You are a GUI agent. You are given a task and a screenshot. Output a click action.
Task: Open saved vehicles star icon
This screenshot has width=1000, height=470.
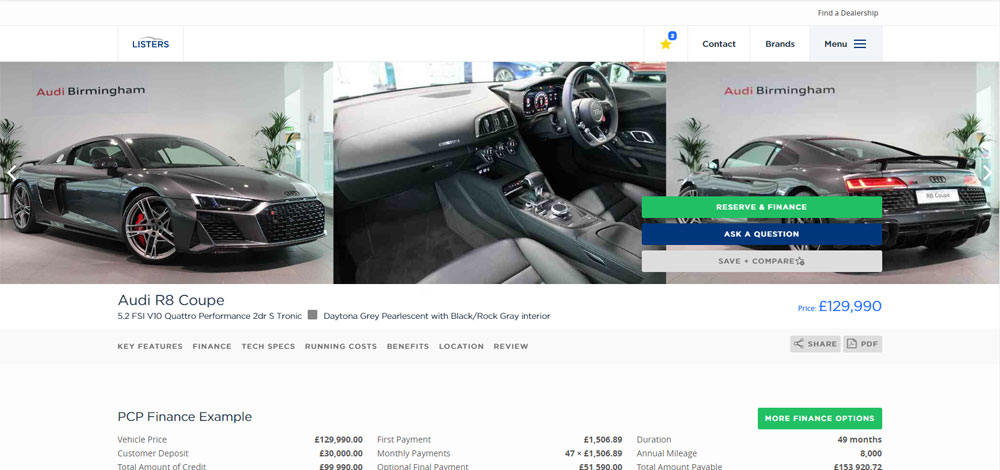[666, 44]
